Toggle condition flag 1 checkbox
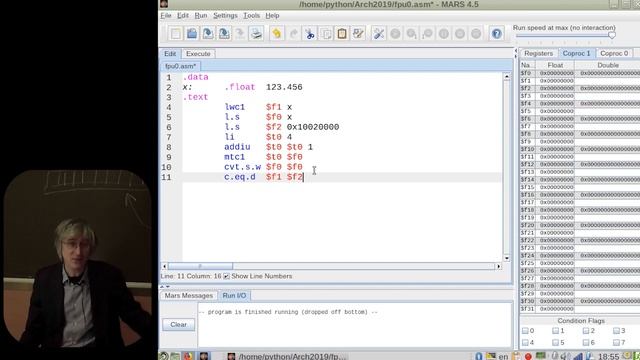This screenshot has width=640, height=360. click(x=555, y=331)
